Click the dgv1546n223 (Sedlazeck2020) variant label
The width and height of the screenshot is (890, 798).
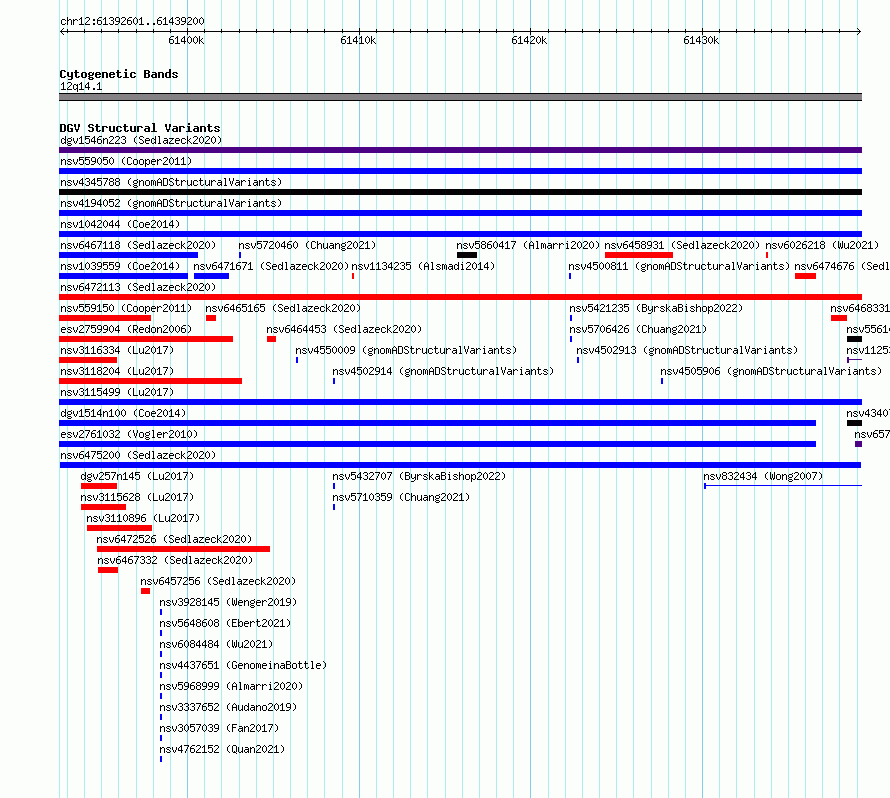coord(141,140)
